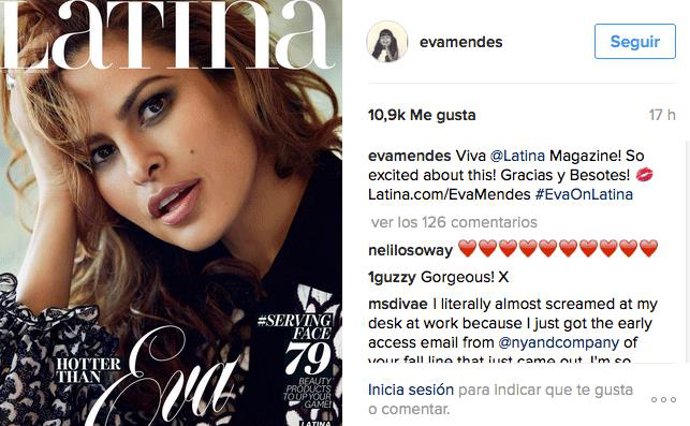The image size is (690, 426).
Task: Open the @nyandcompany mention
Action: 558,342
